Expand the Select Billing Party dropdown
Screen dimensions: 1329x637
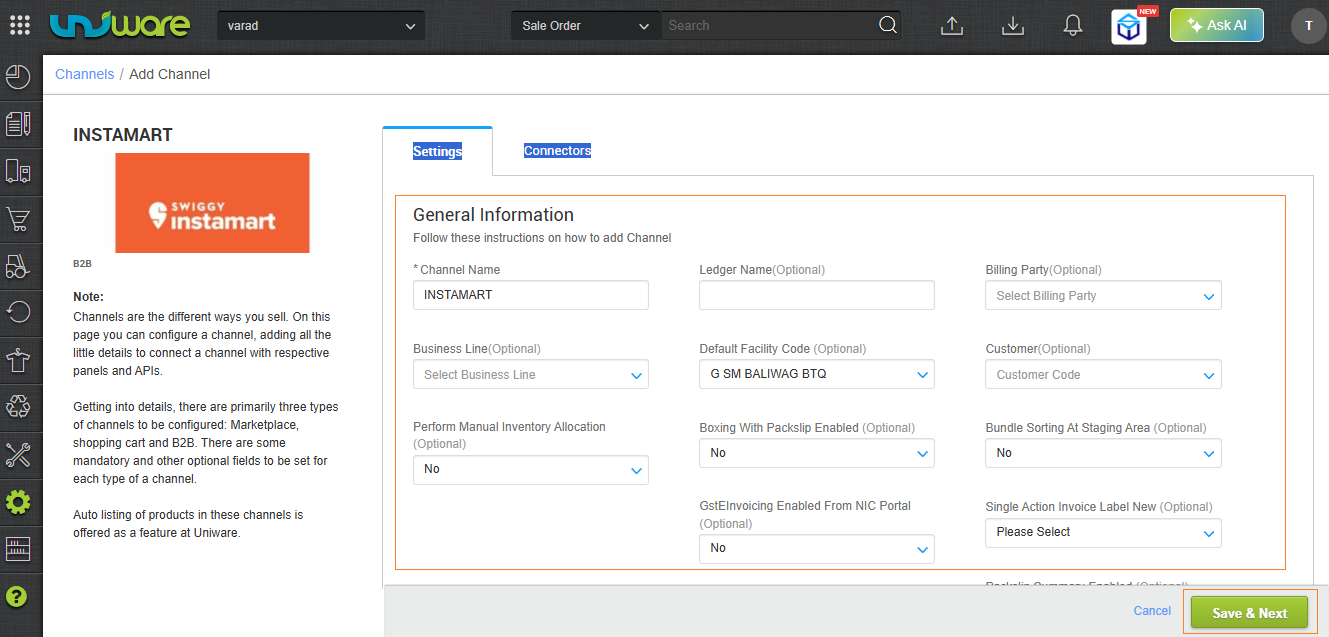(x=1103, y=296)
